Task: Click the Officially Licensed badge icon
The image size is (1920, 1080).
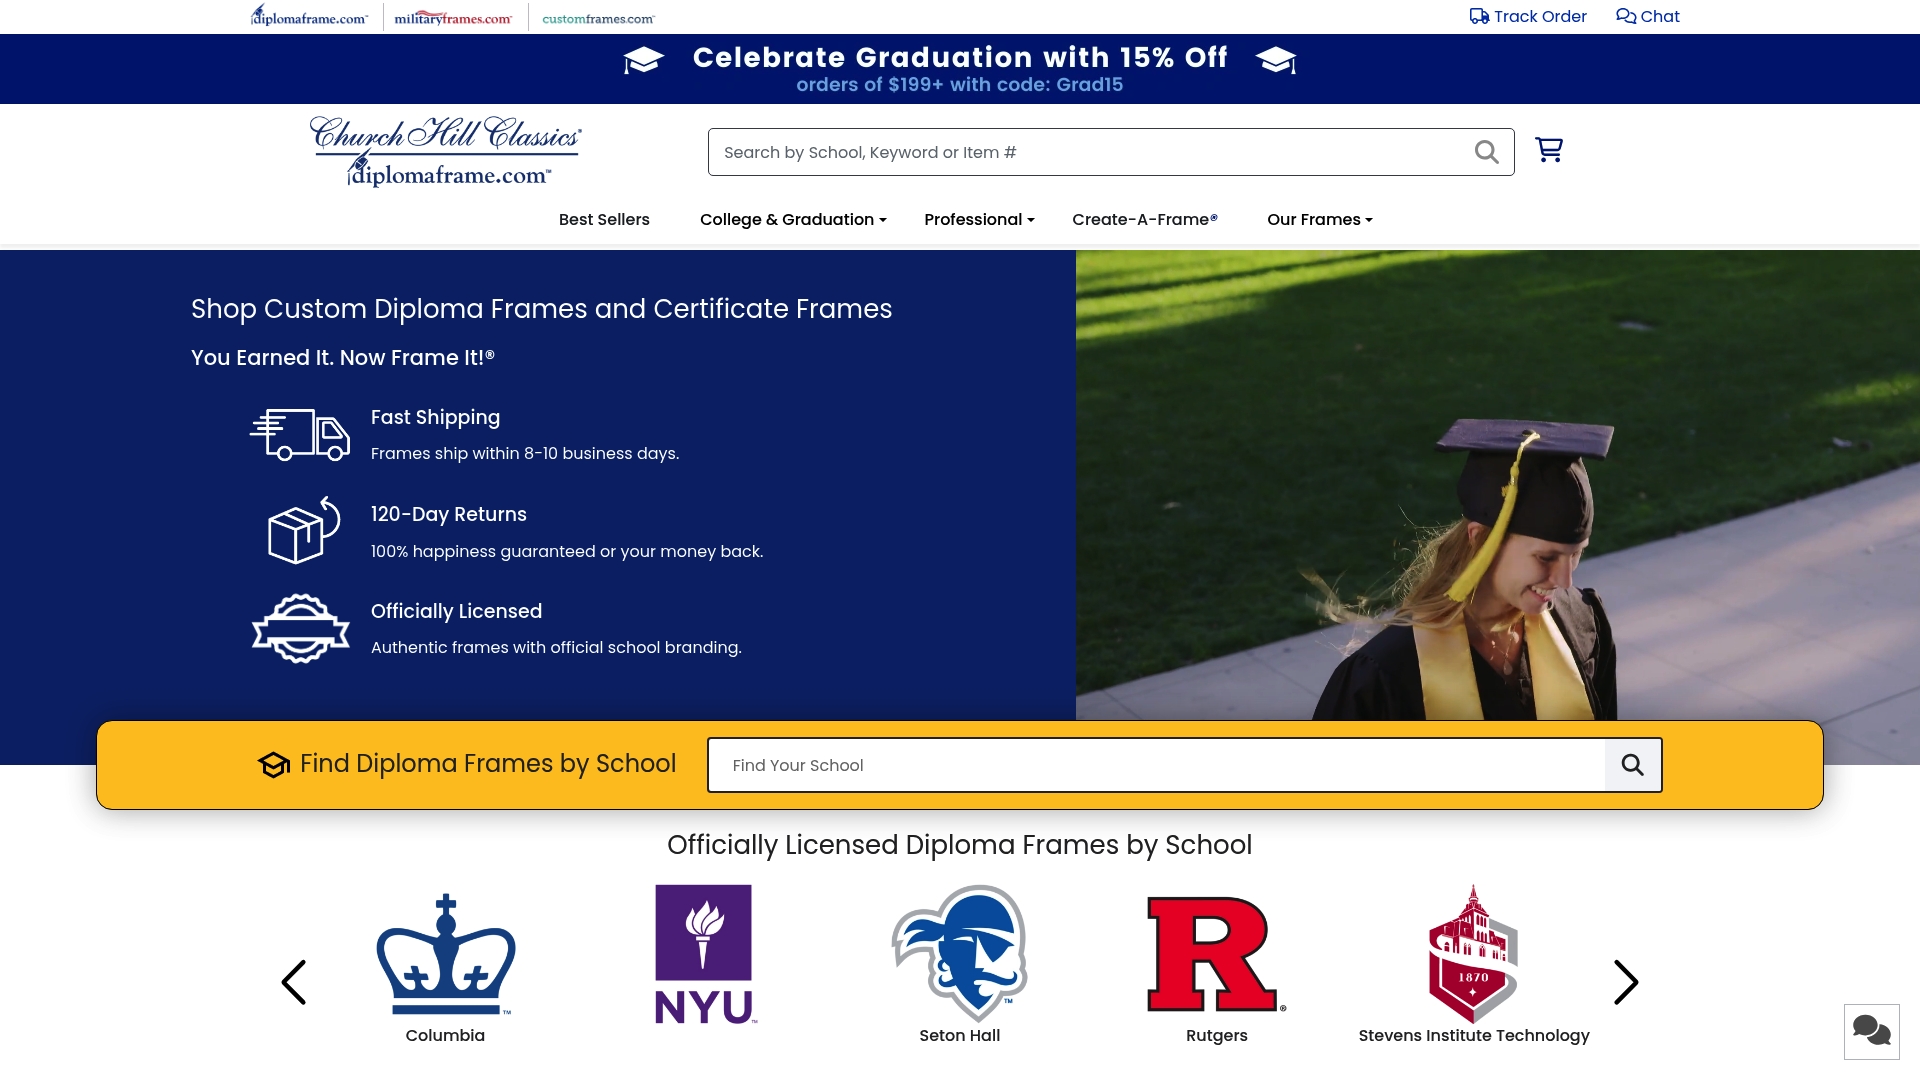Action: point(301,628)
